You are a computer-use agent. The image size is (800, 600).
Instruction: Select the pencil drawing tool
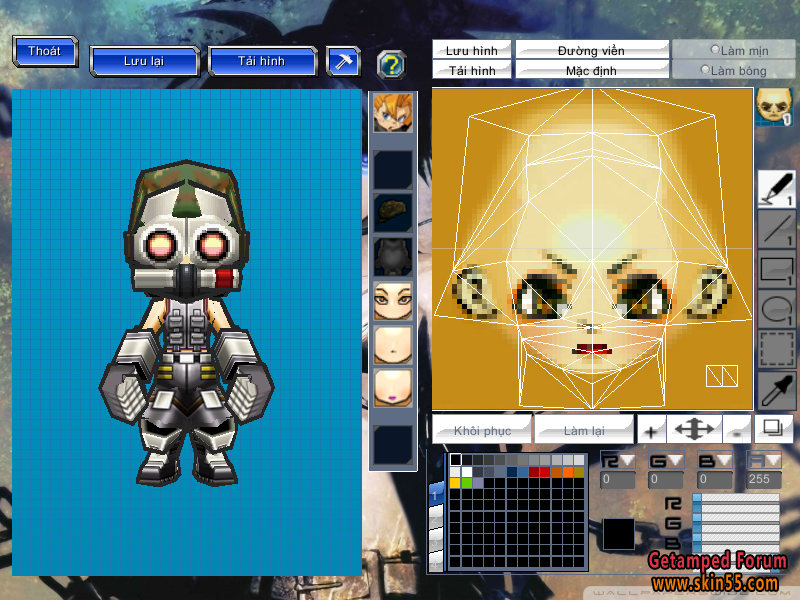click(x=776, y=189)
